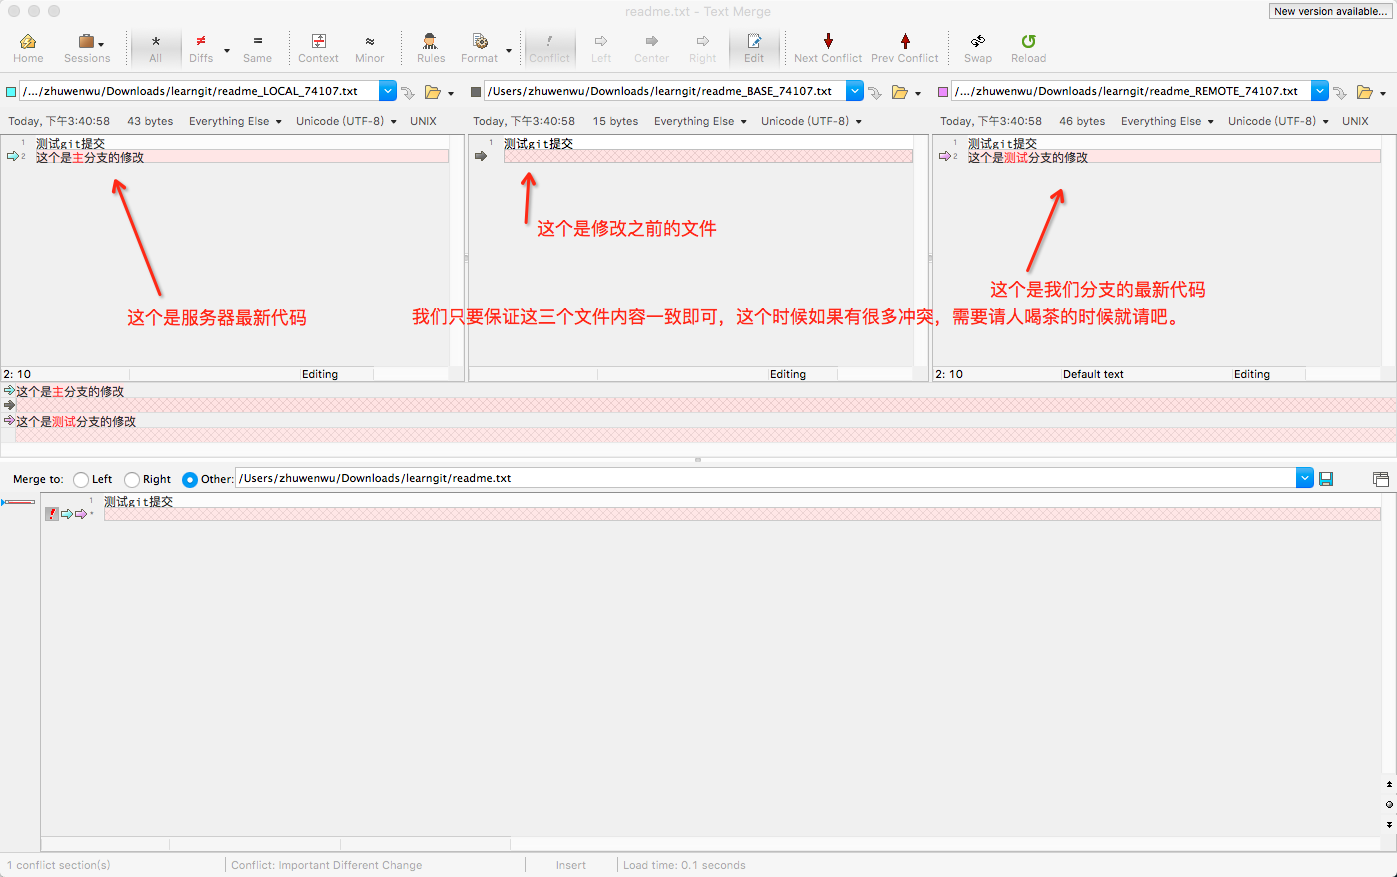Click the output pane layout icon
1397x877 pixels.
click(x=1381, y=479)
